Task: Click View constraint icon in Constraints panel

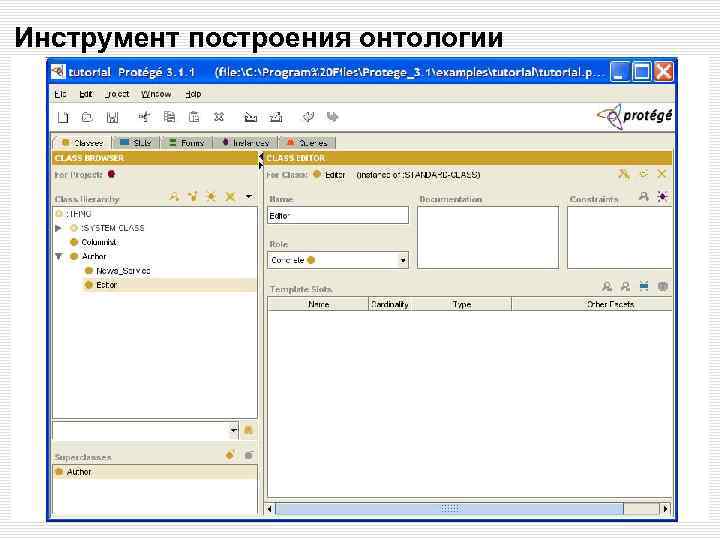Action: tap(644, 197)
